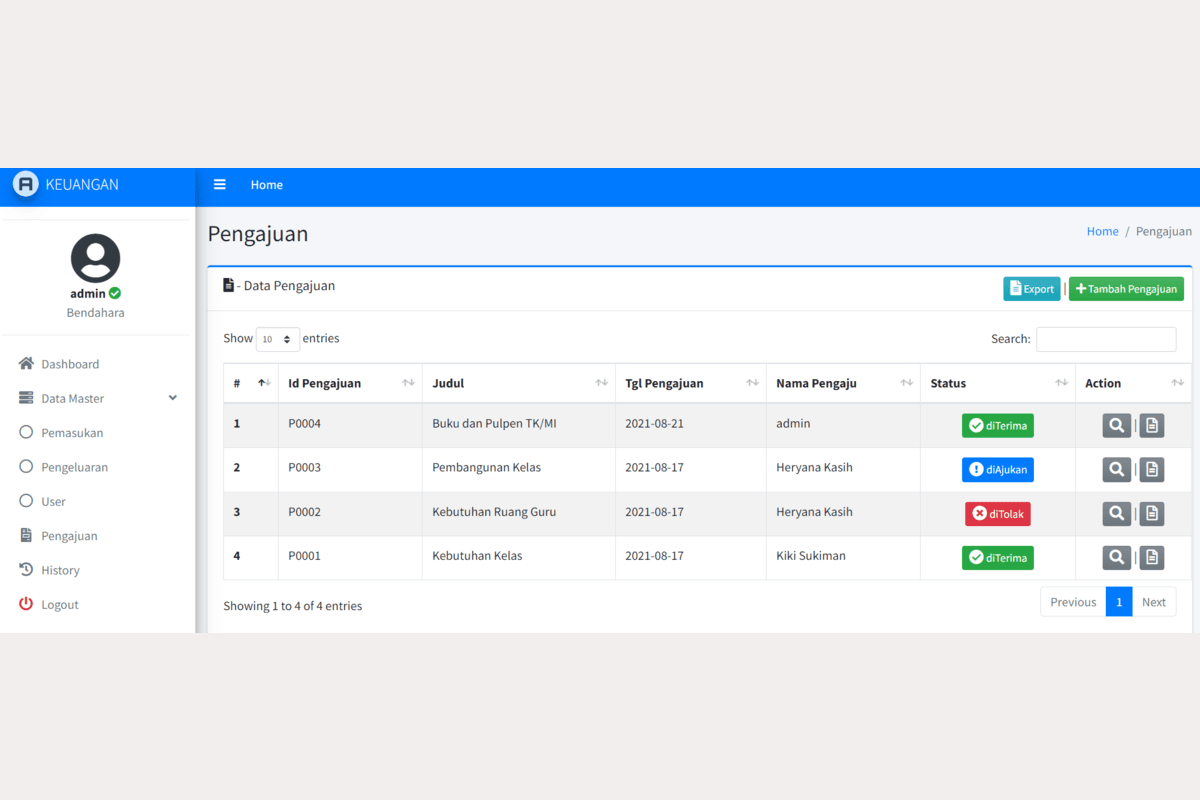
Task: Click the admin profile avatar
Action: tap(95, 258)
